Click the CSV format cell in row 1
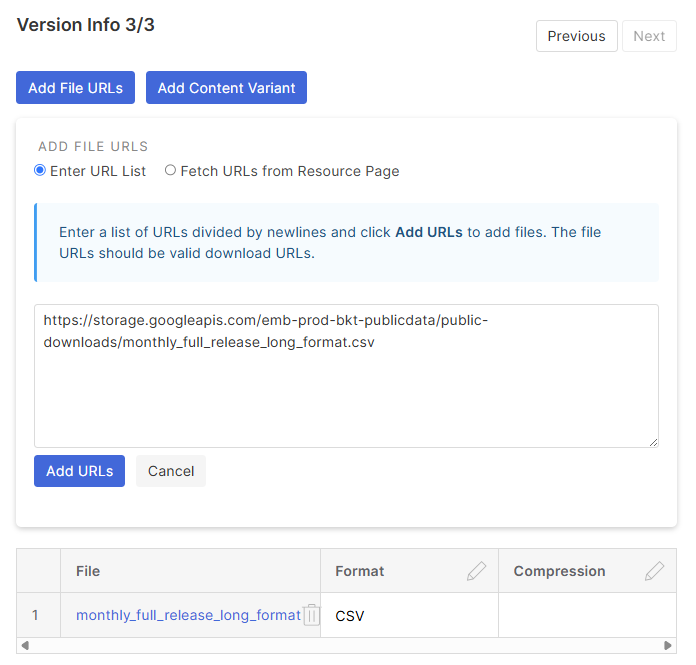This screenshot has width=696, height=665. click(409, 615)
